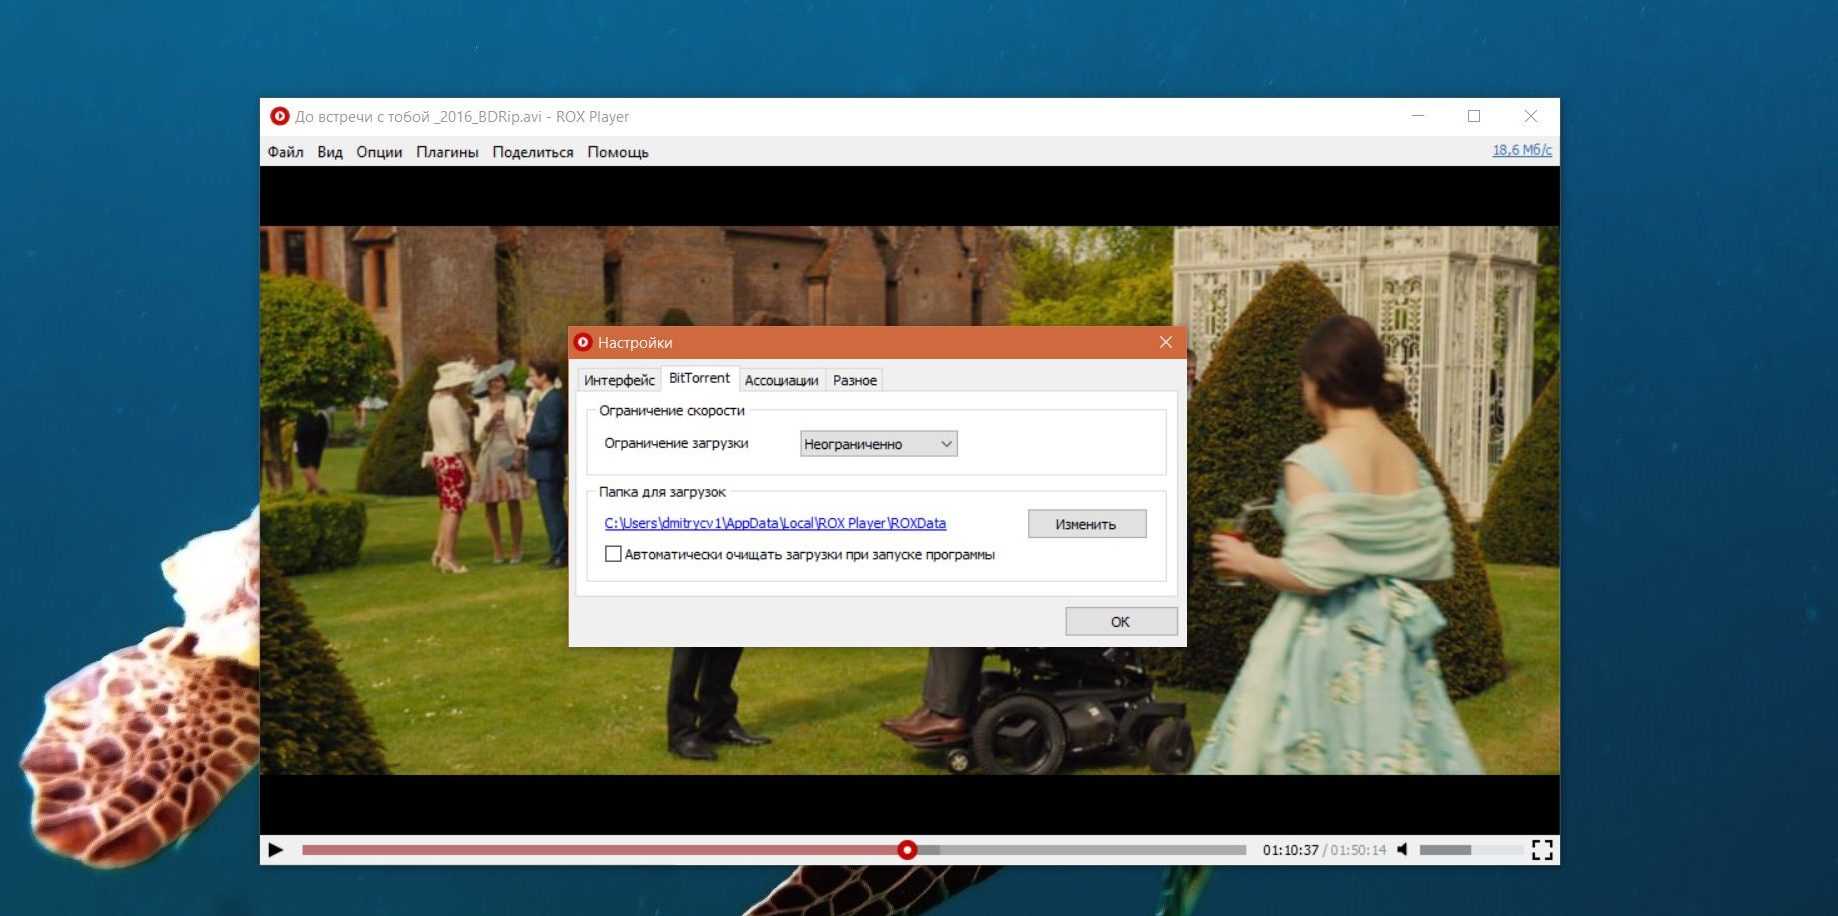Open the ROXData download folder path link

coord(775,523)
